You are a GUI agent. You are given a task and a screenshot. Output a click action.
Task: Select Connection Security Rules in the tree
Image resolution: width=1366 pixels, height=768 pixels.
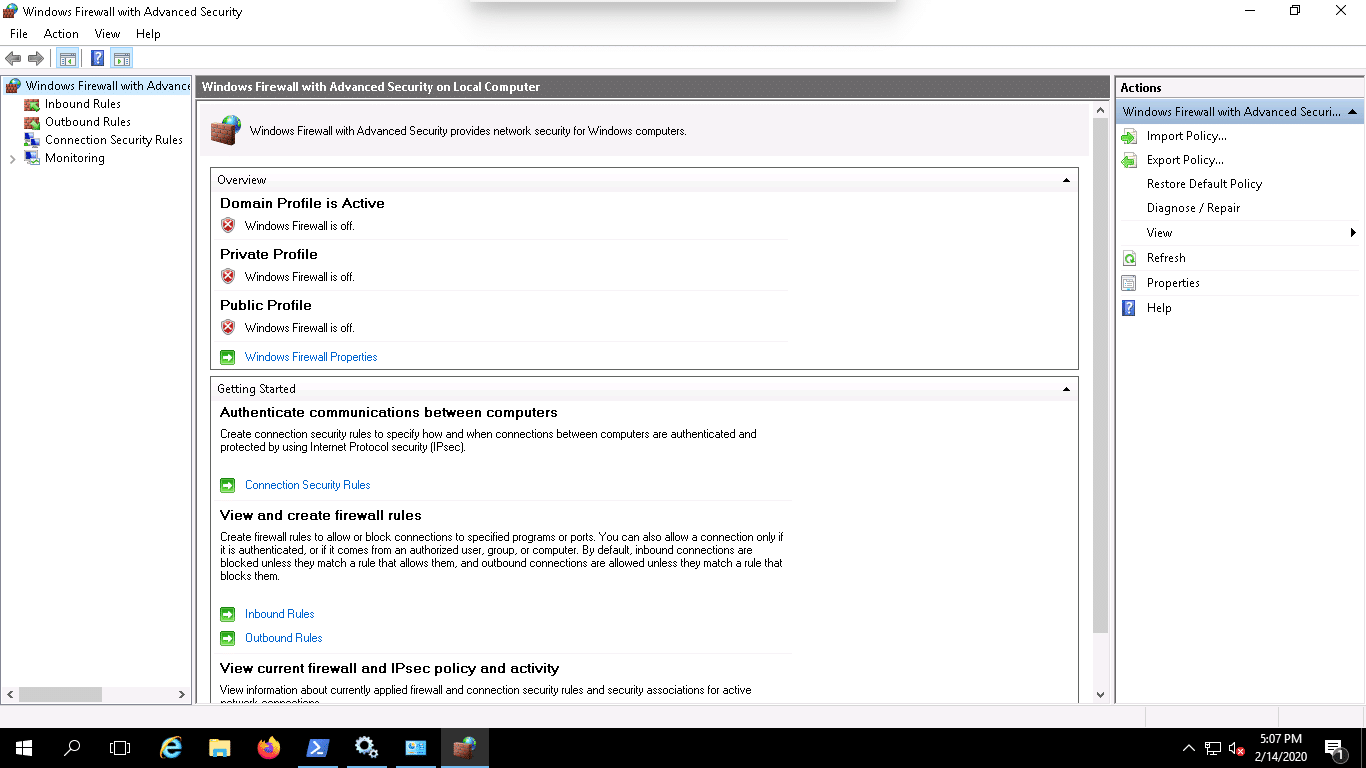click(114, 140)
